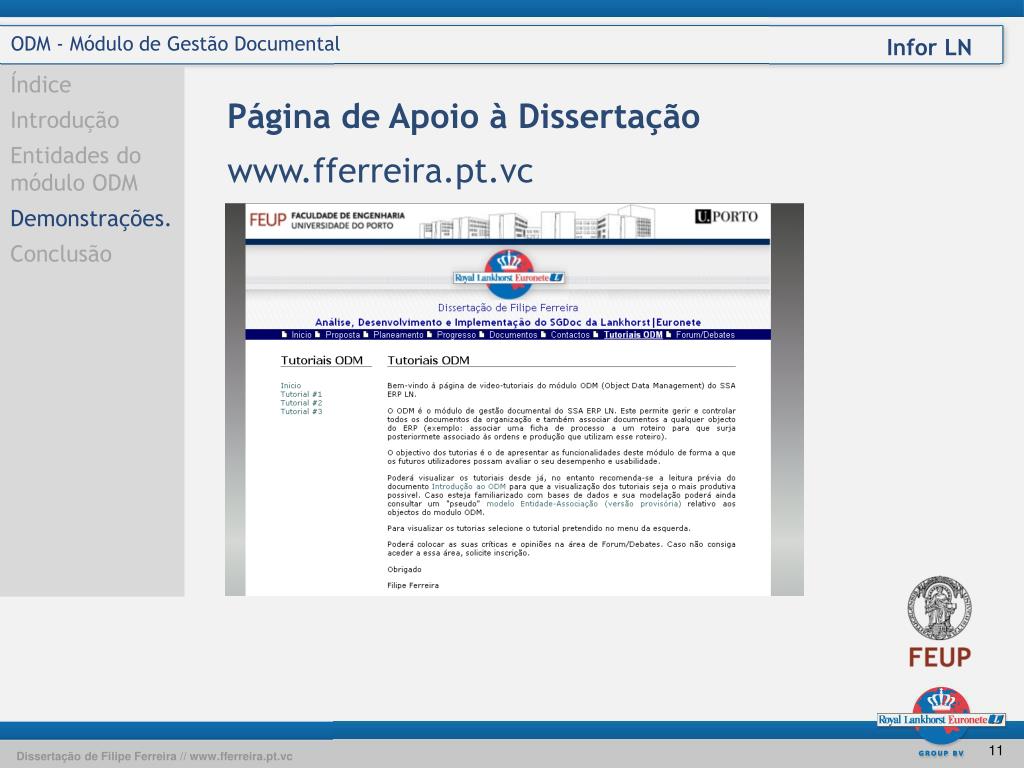Click the FEUP seal emblem at right
The width and height of the screenshot is (1024, 768).
[939, 607]
